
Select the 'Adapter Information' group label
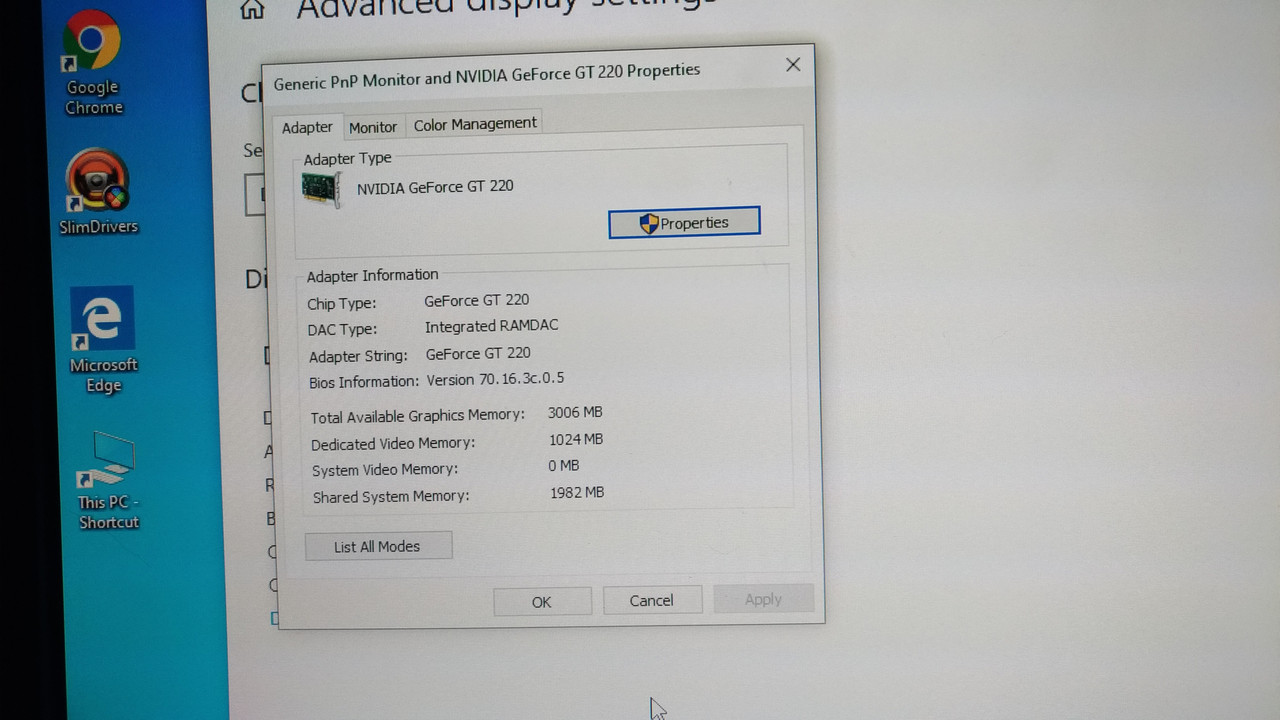(372, 275)
